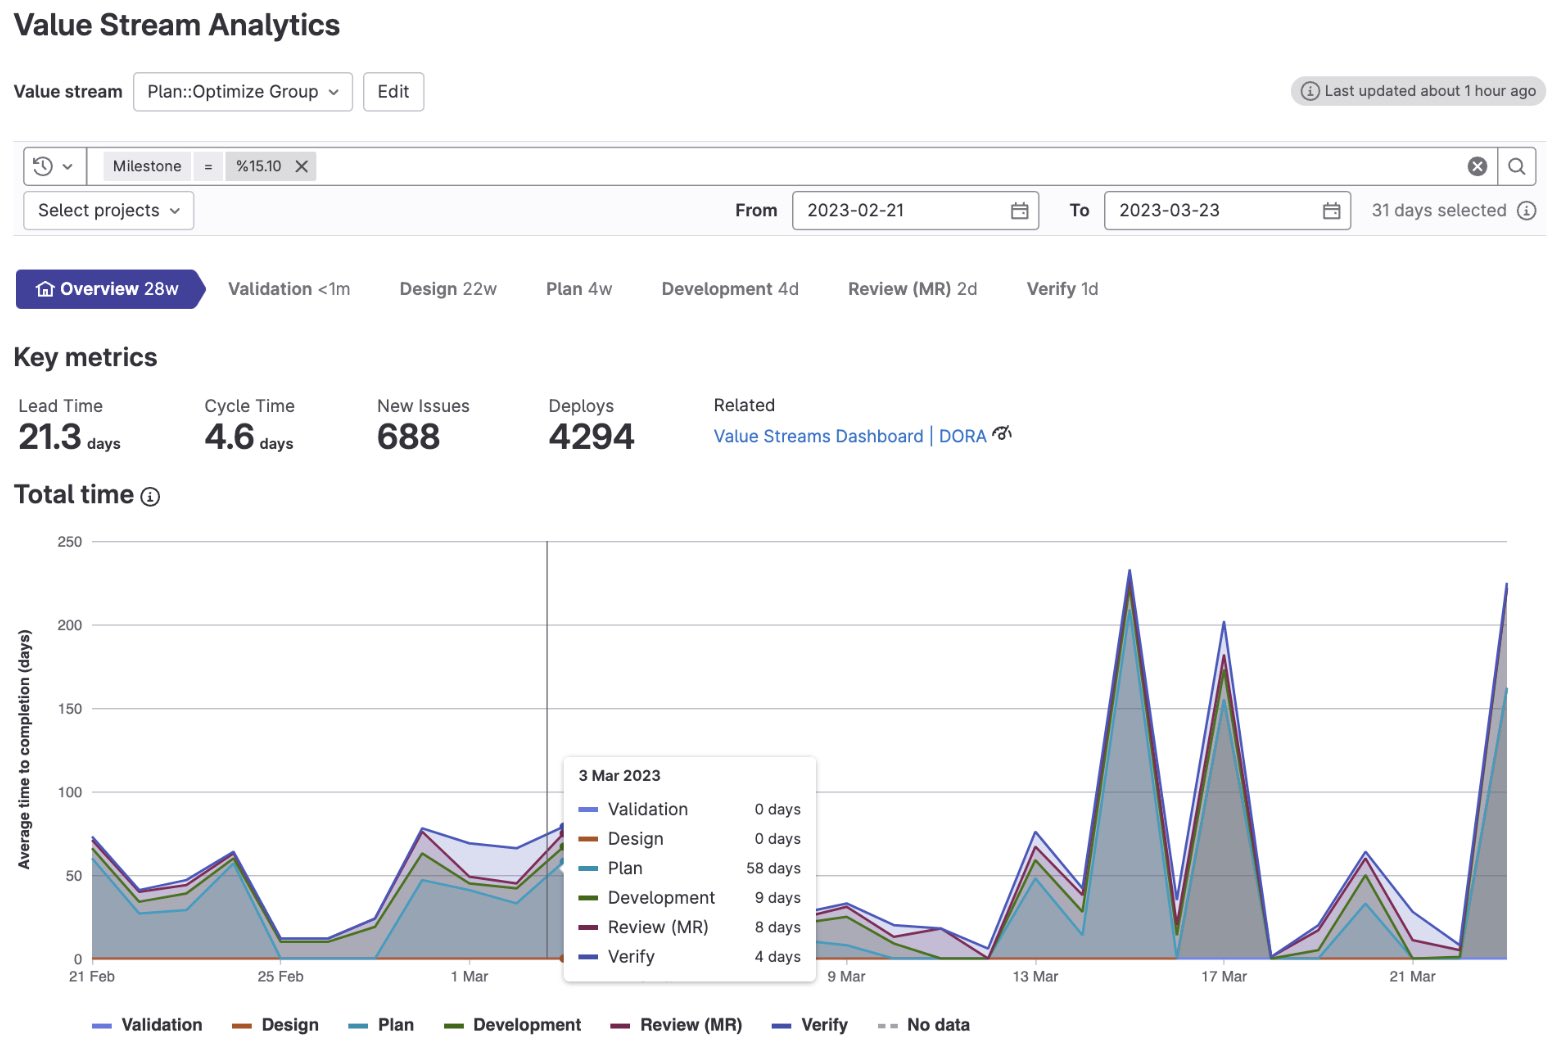This screenshot has width=1554, height=1042.
Task: Expand the Select projects dropdown
Action: 107,210
